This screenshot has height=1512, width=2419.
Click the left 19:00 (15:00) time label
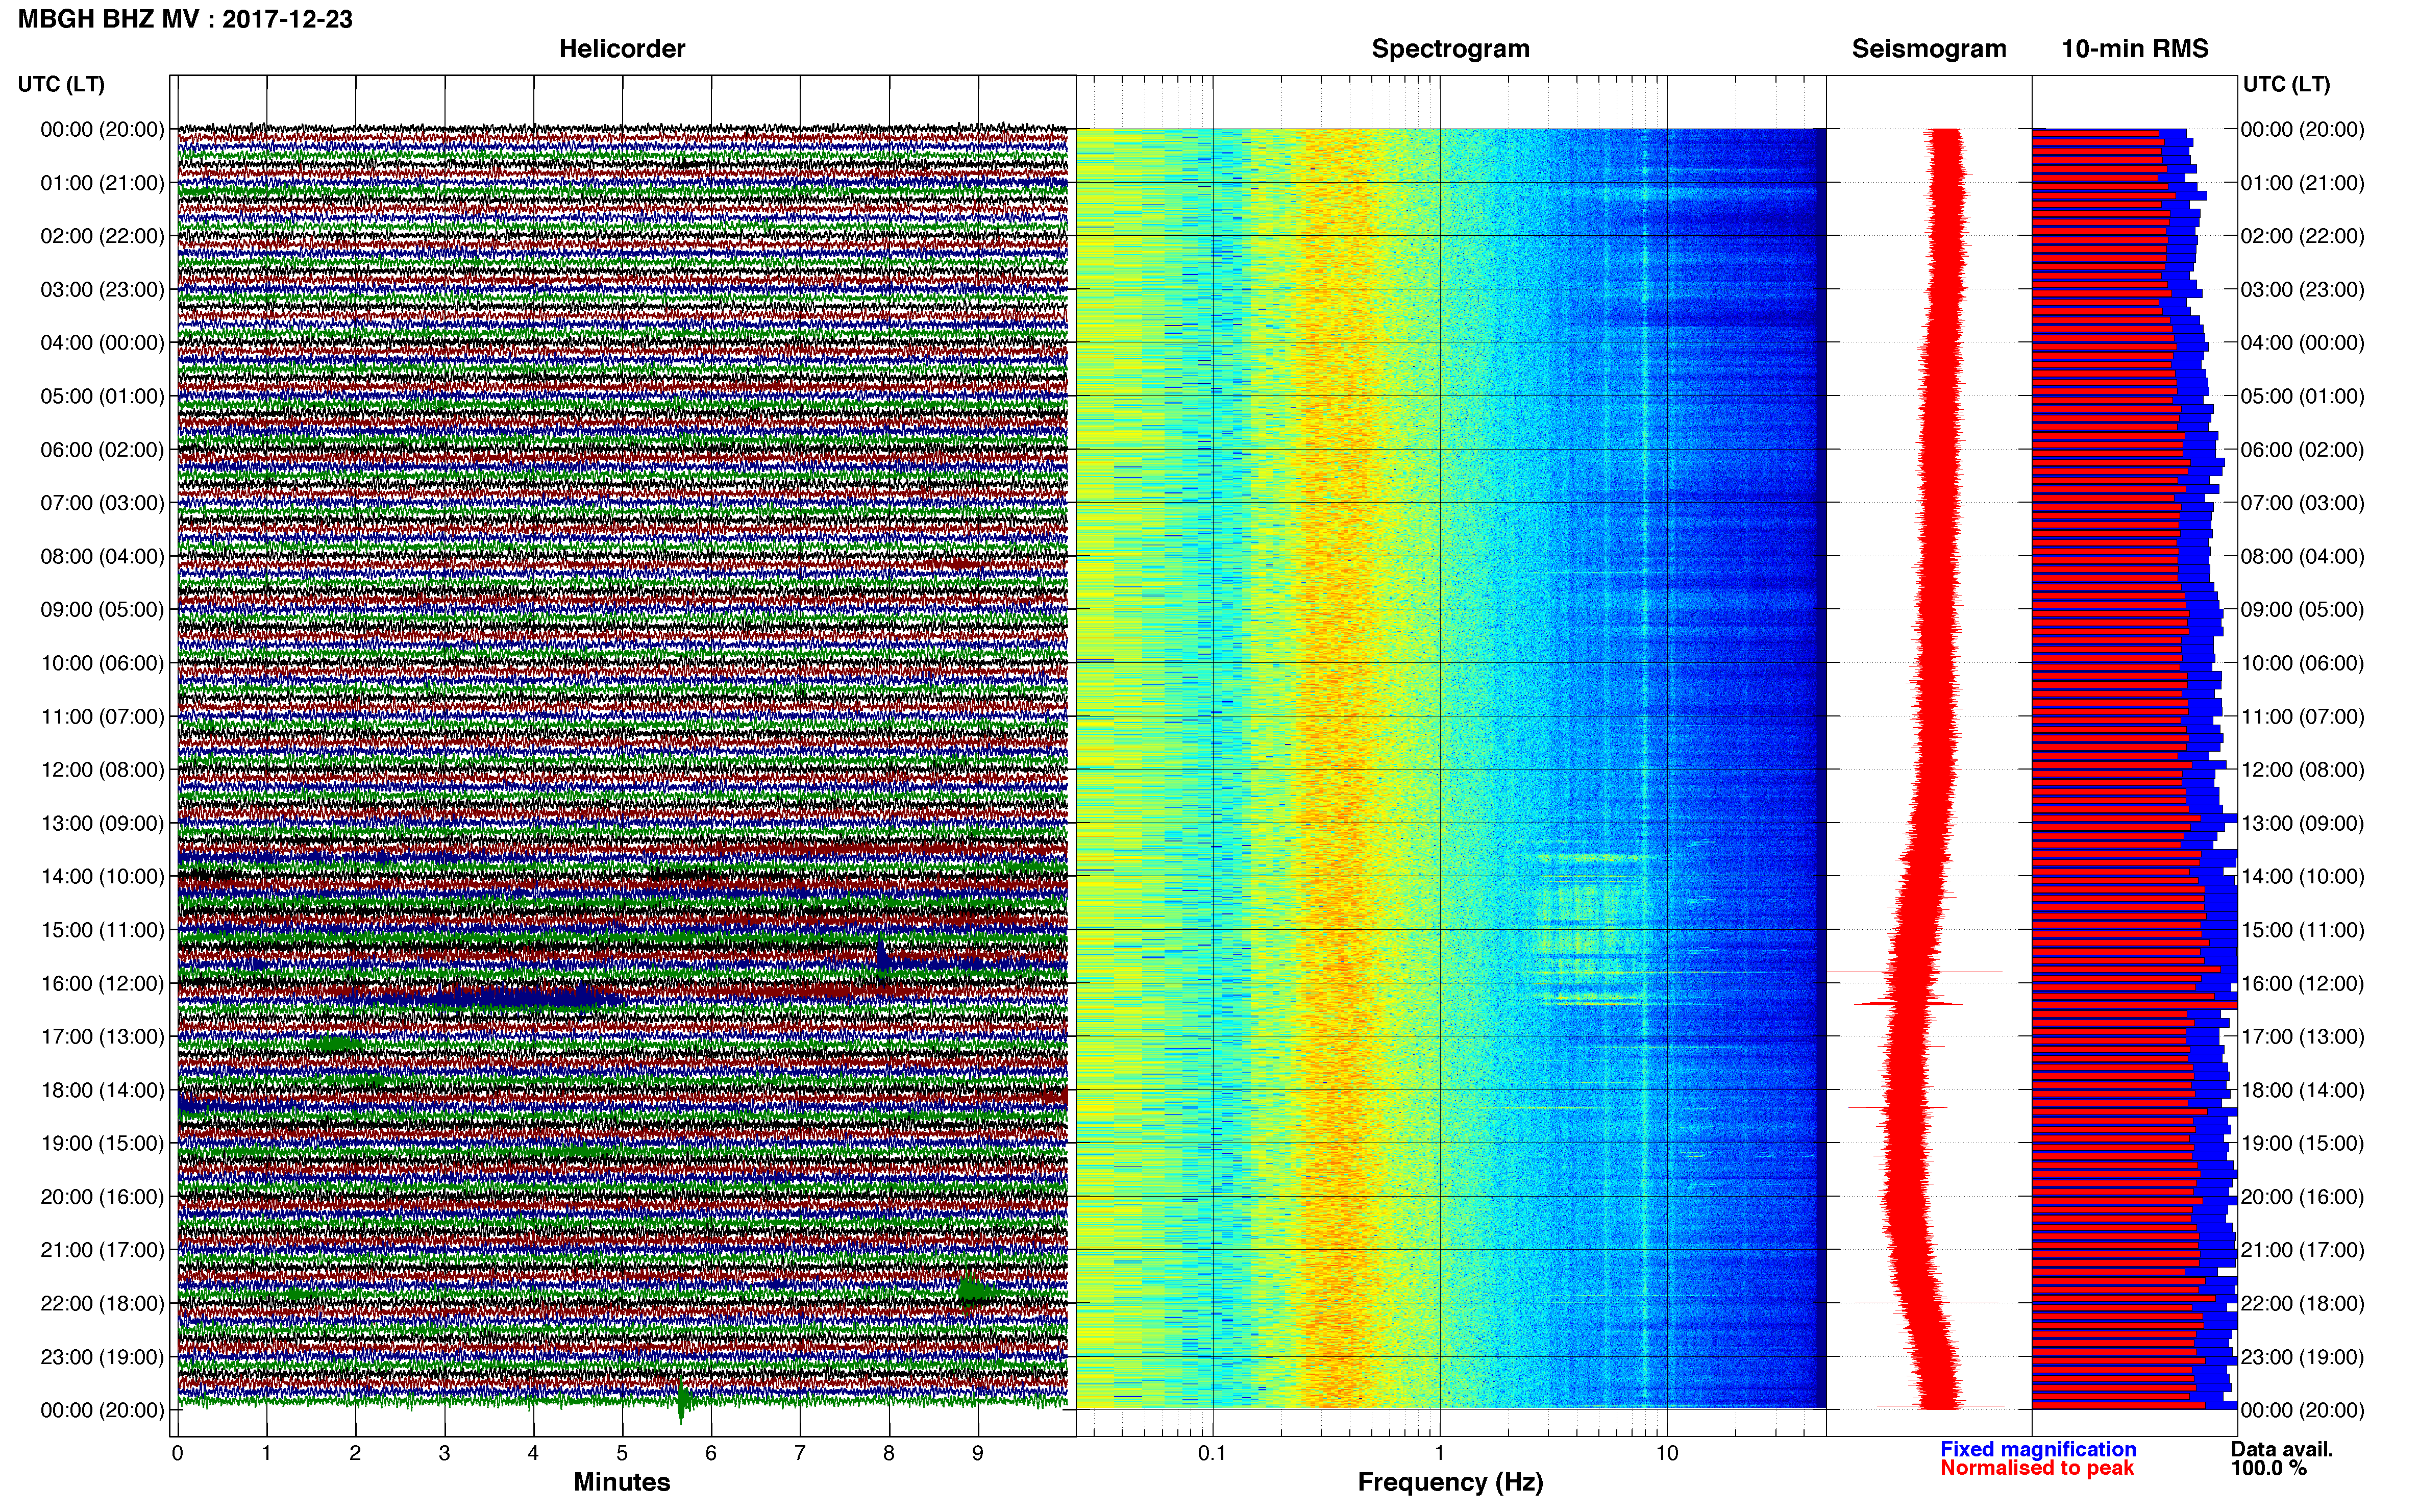tap(102, 1143)
